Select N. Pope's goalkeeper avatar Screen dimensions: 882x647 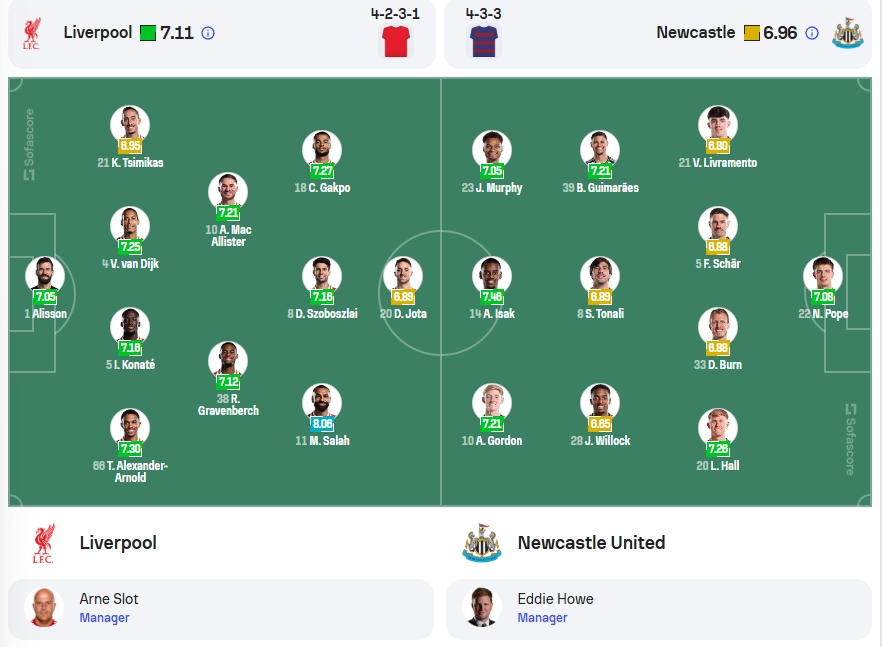(x=823, y=276)
